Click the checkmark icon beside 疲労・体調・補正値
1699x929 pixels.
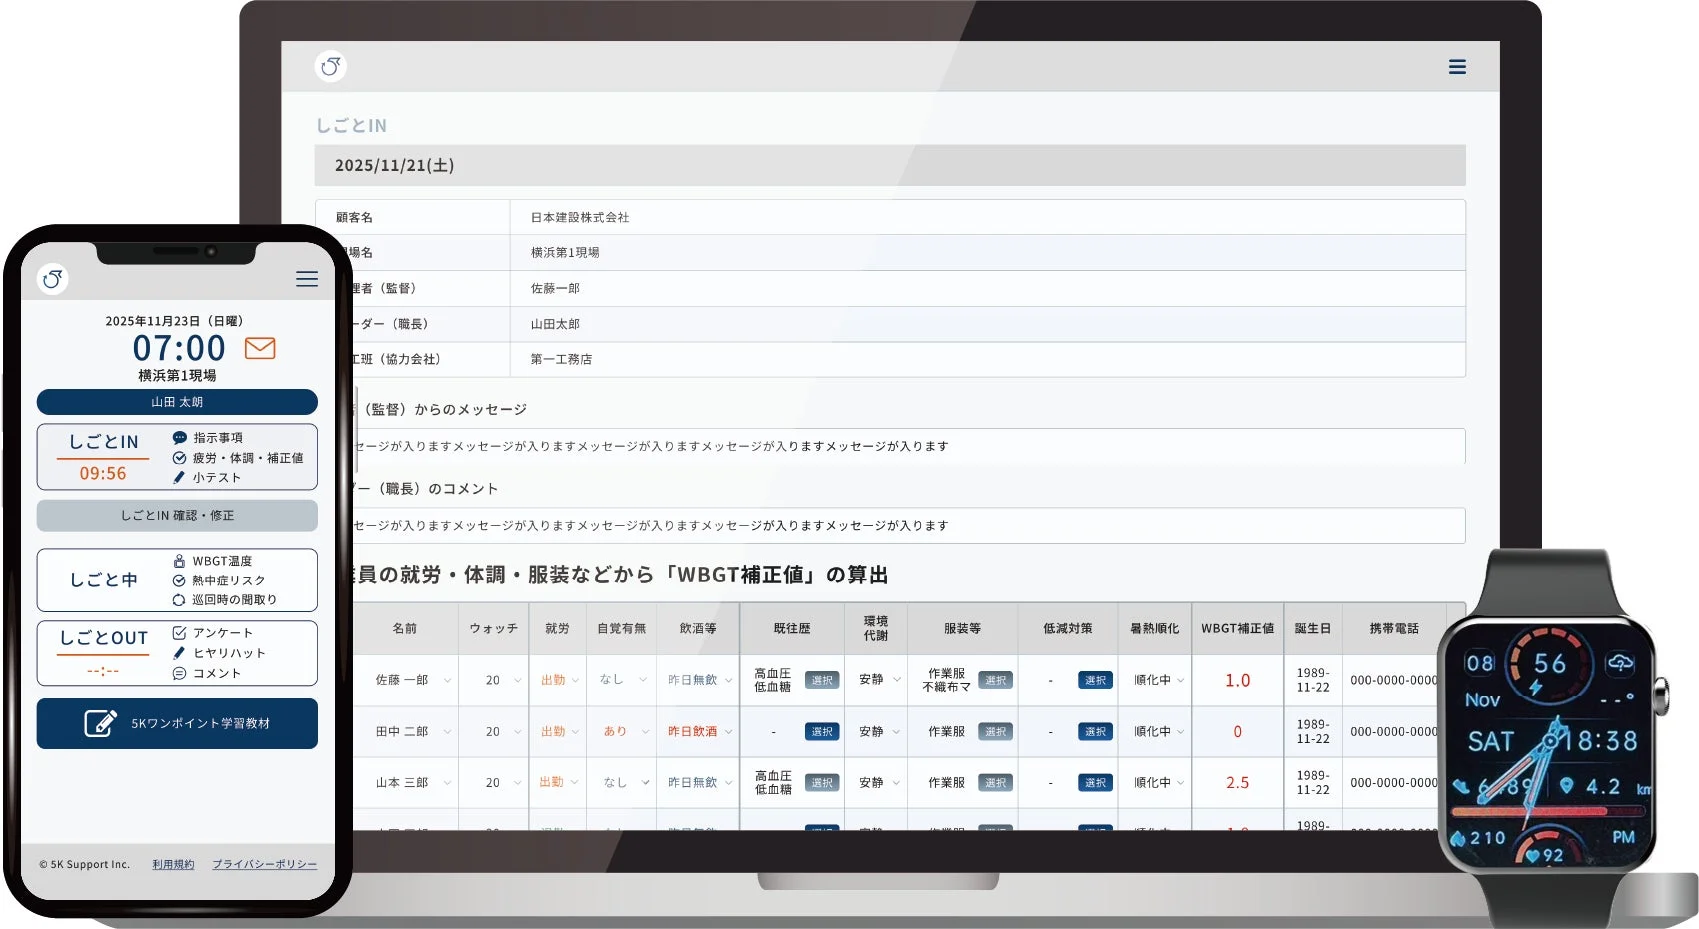pos(178,458)
